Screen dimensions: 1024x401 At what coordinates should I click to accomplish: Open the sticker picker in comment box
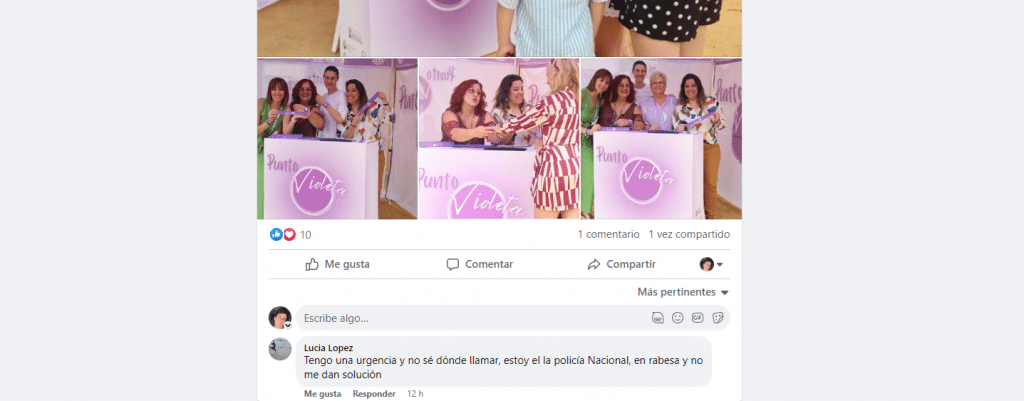(x=718, y=318)
